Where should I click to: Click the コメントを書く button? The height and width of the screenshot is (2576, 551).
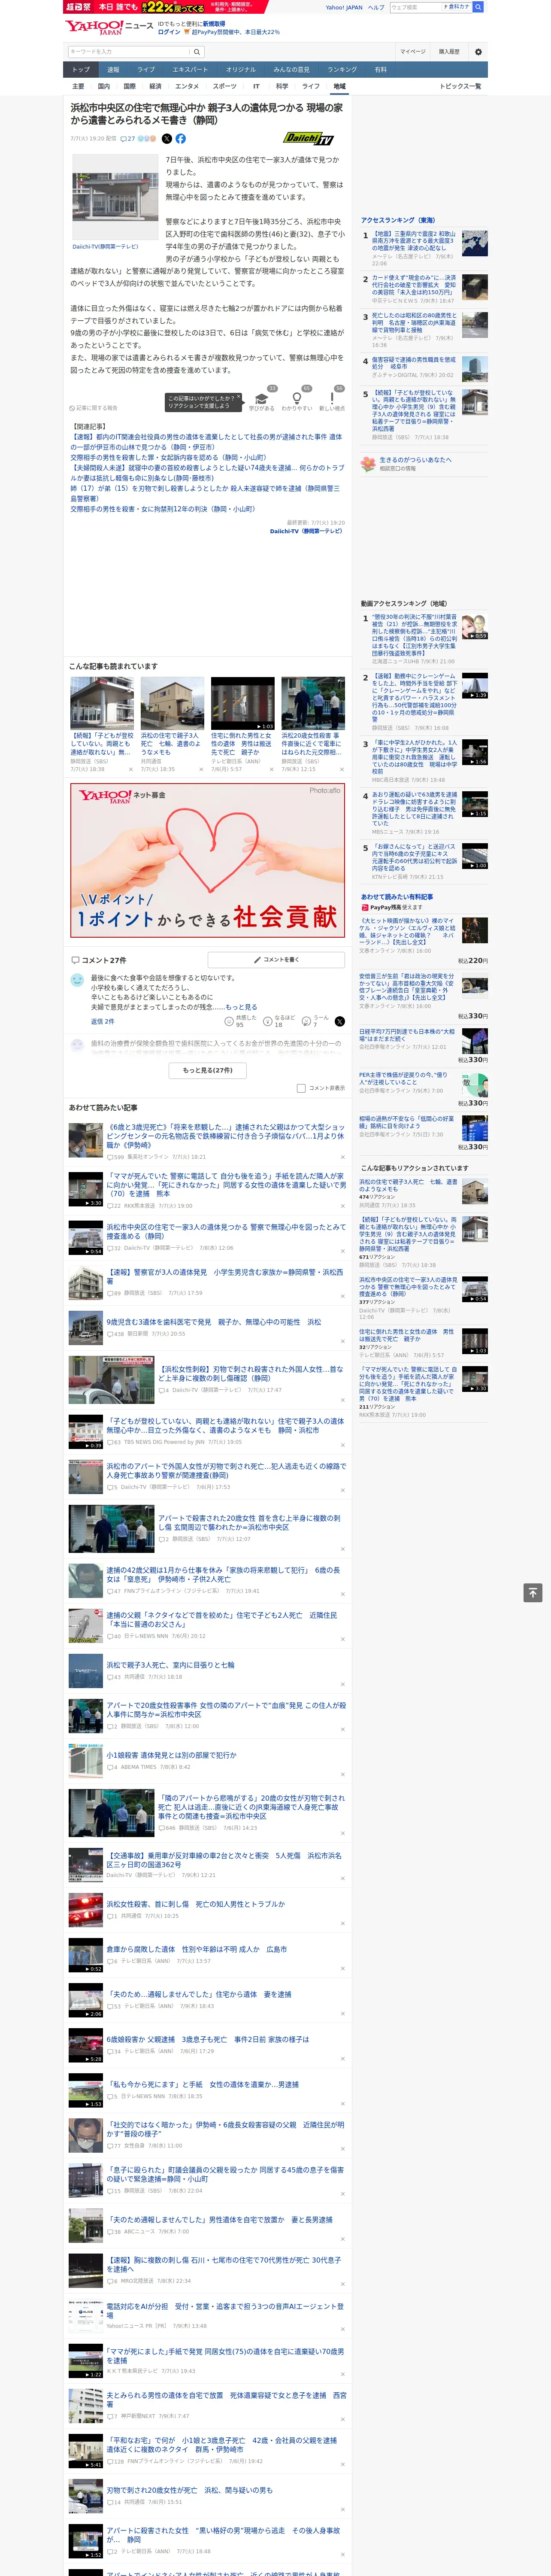click(x=276, y=959)
